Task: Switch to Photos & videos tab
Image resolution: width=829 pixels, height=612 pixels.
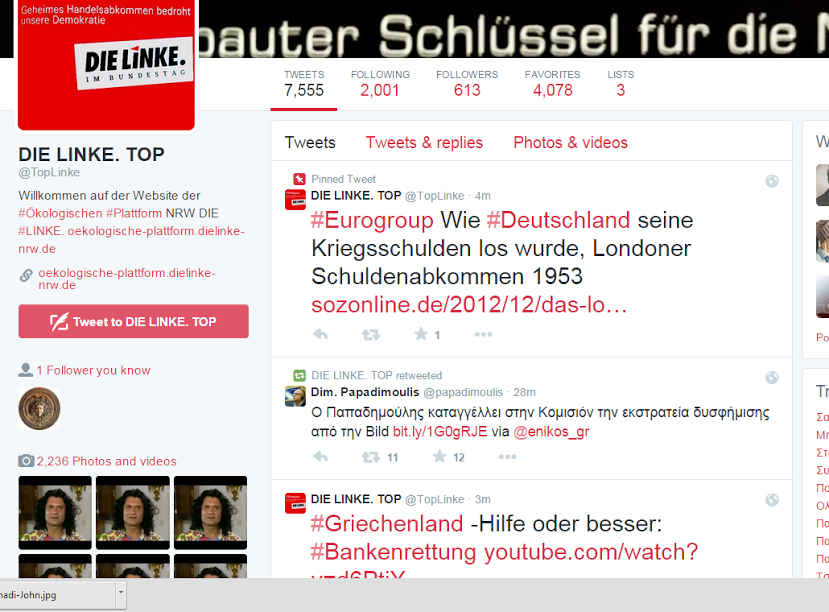Action: tap(570, 143)
